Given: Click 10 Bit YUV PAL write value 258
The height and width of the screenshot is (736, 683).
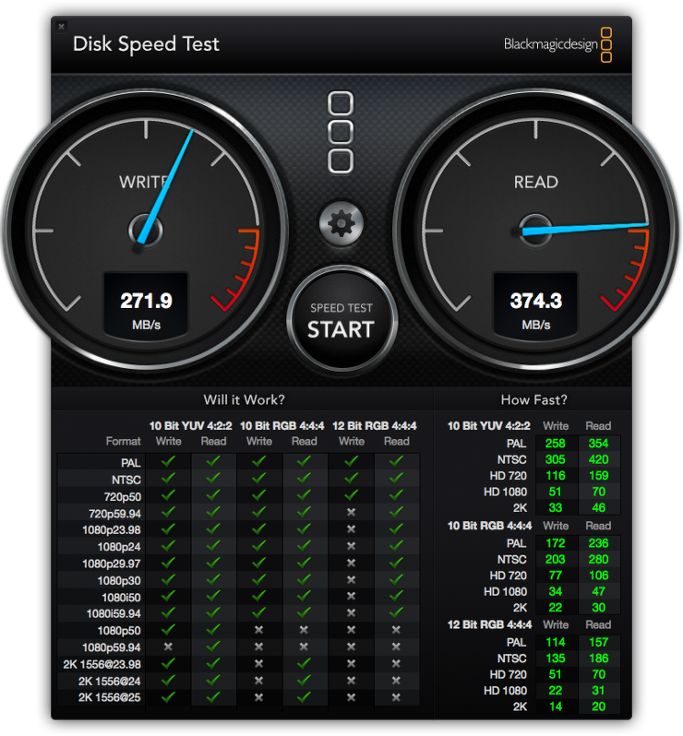Looking at the screenshot, I should coord(555,444).
